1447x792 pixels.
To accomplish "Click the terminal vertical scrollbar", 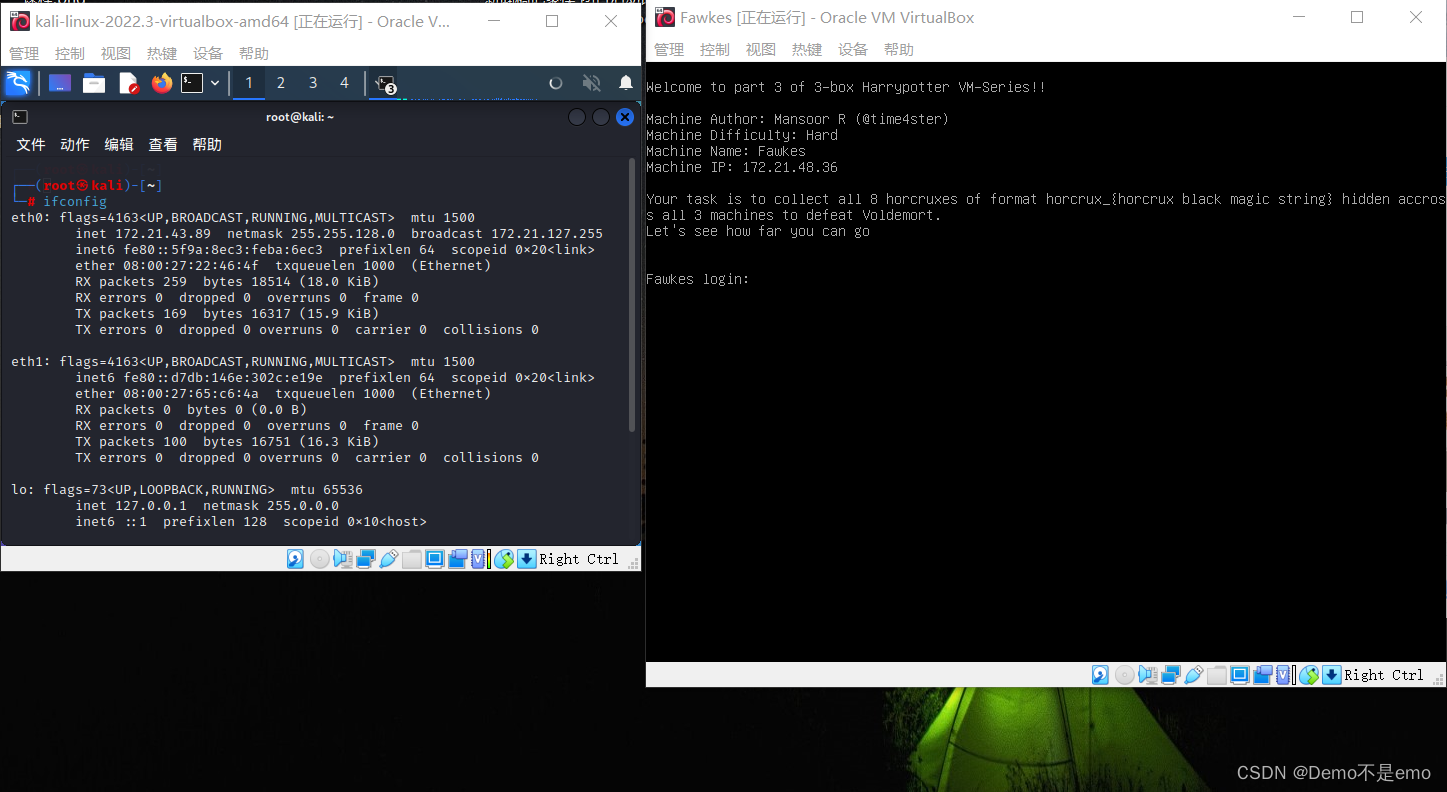I will [632, 295].
